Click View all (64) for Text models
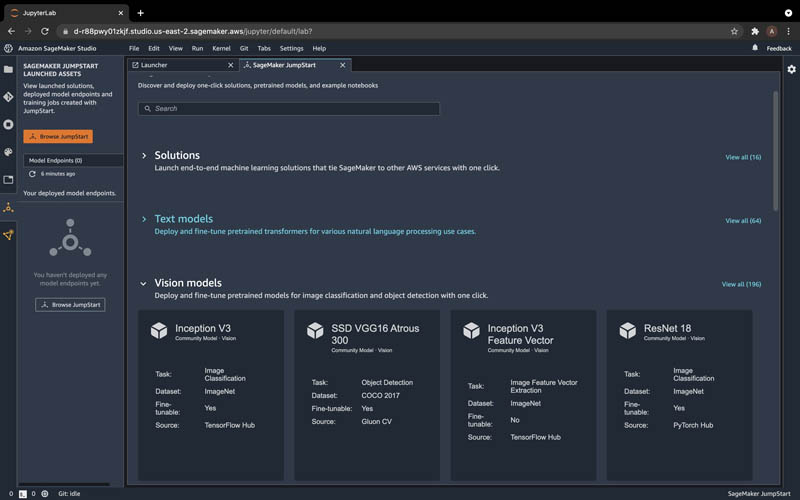The width and height of the screenshot is (800, 500). [743, 221]
